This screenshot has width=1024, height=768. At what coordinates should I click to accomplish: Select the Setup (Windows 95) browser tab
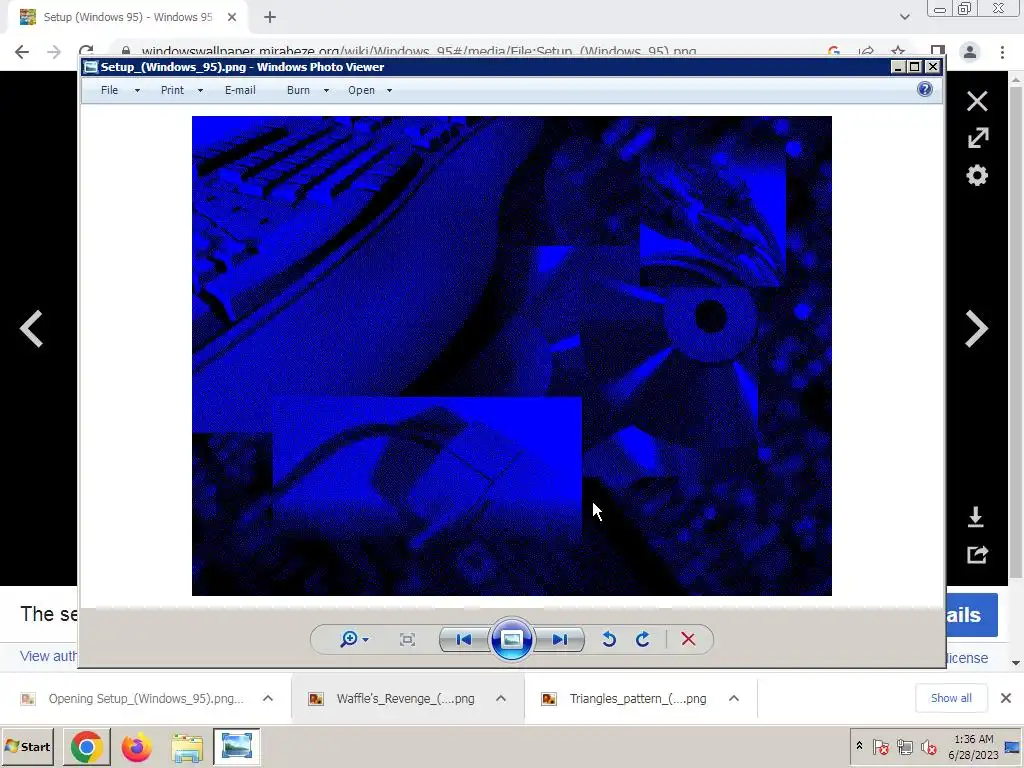pyautogui.click(x=127, y=17)
